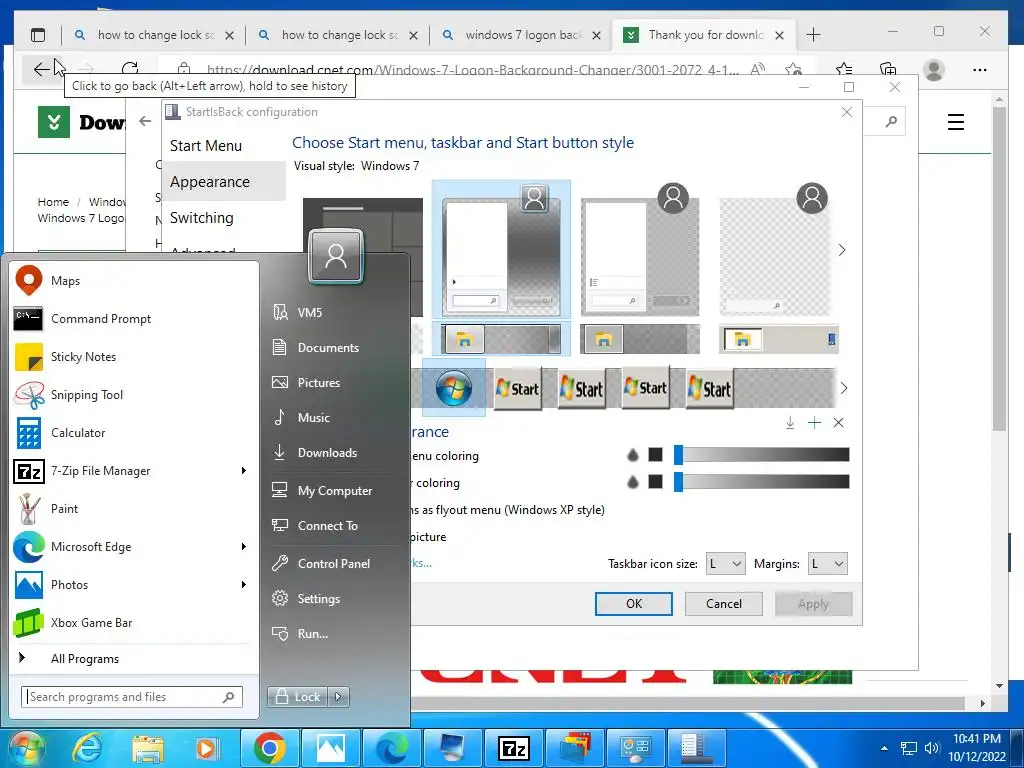Expand Microsoft Edge submenu arrow
Viewport: 1024px width, 768px height.
(x=244, y=547)
